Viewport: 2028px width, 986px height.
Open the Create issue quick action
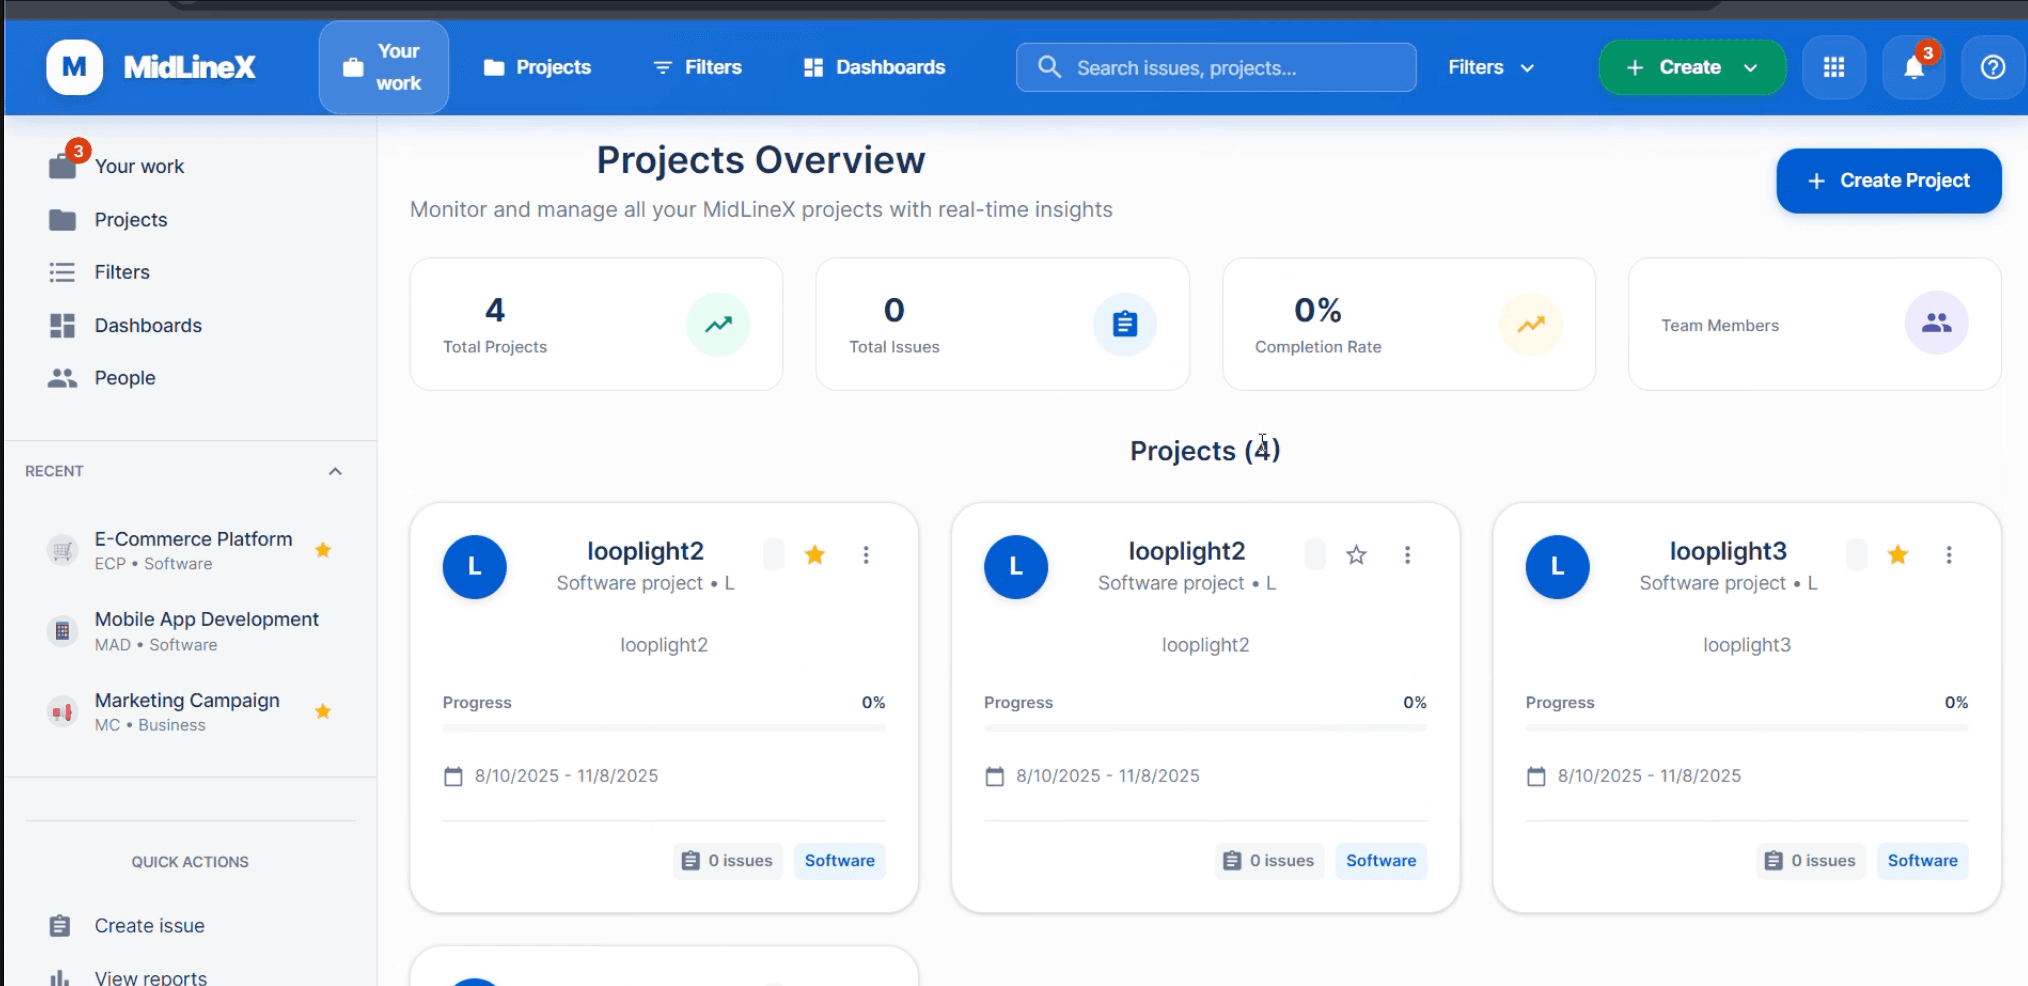(148, 925)
